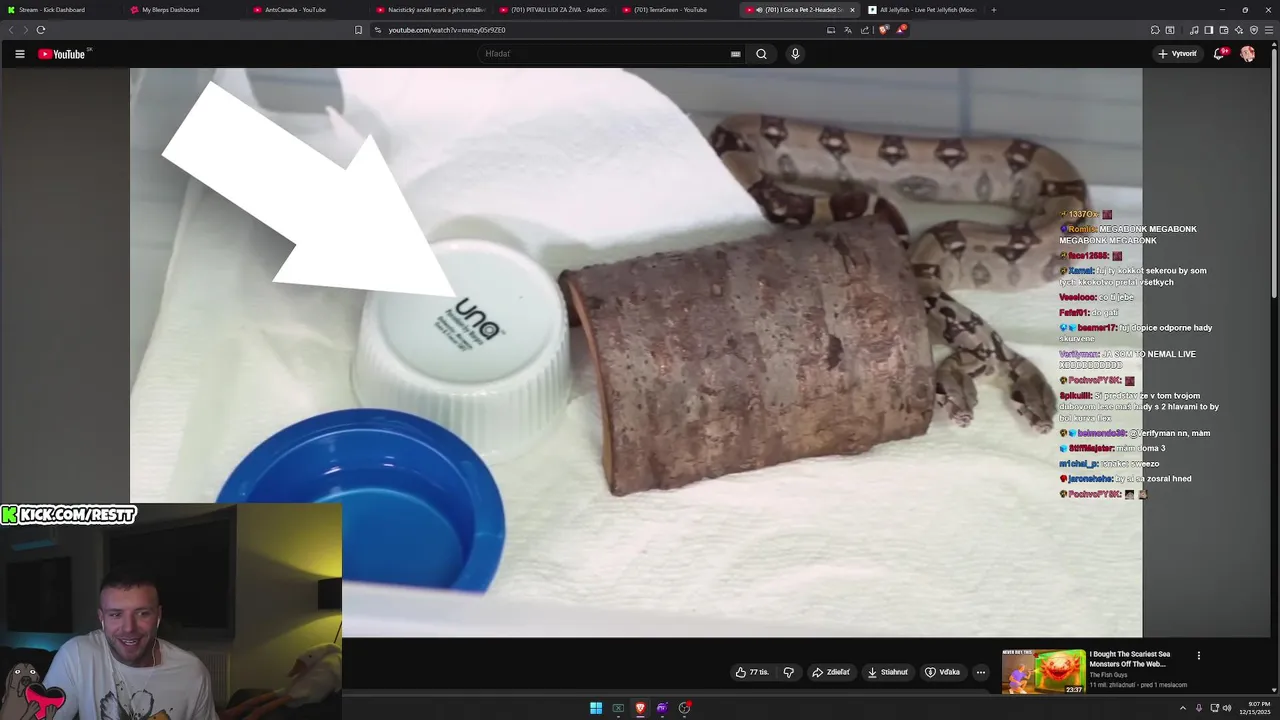Open a new tab with plus button

pyautogui.click(x=993, y=10)
